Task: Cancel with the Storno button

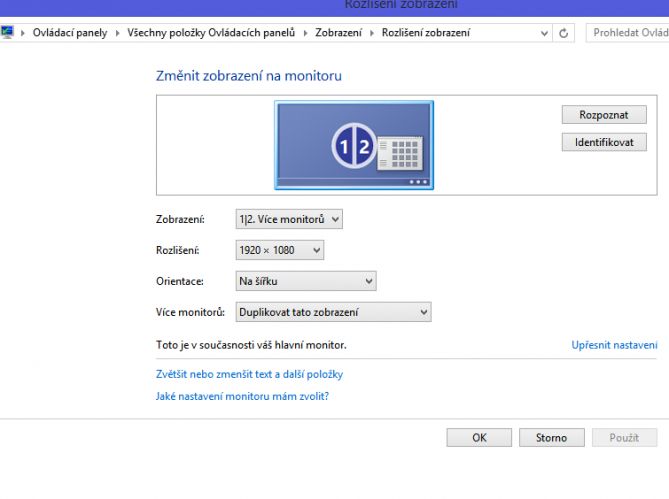Action: [552, 438]
